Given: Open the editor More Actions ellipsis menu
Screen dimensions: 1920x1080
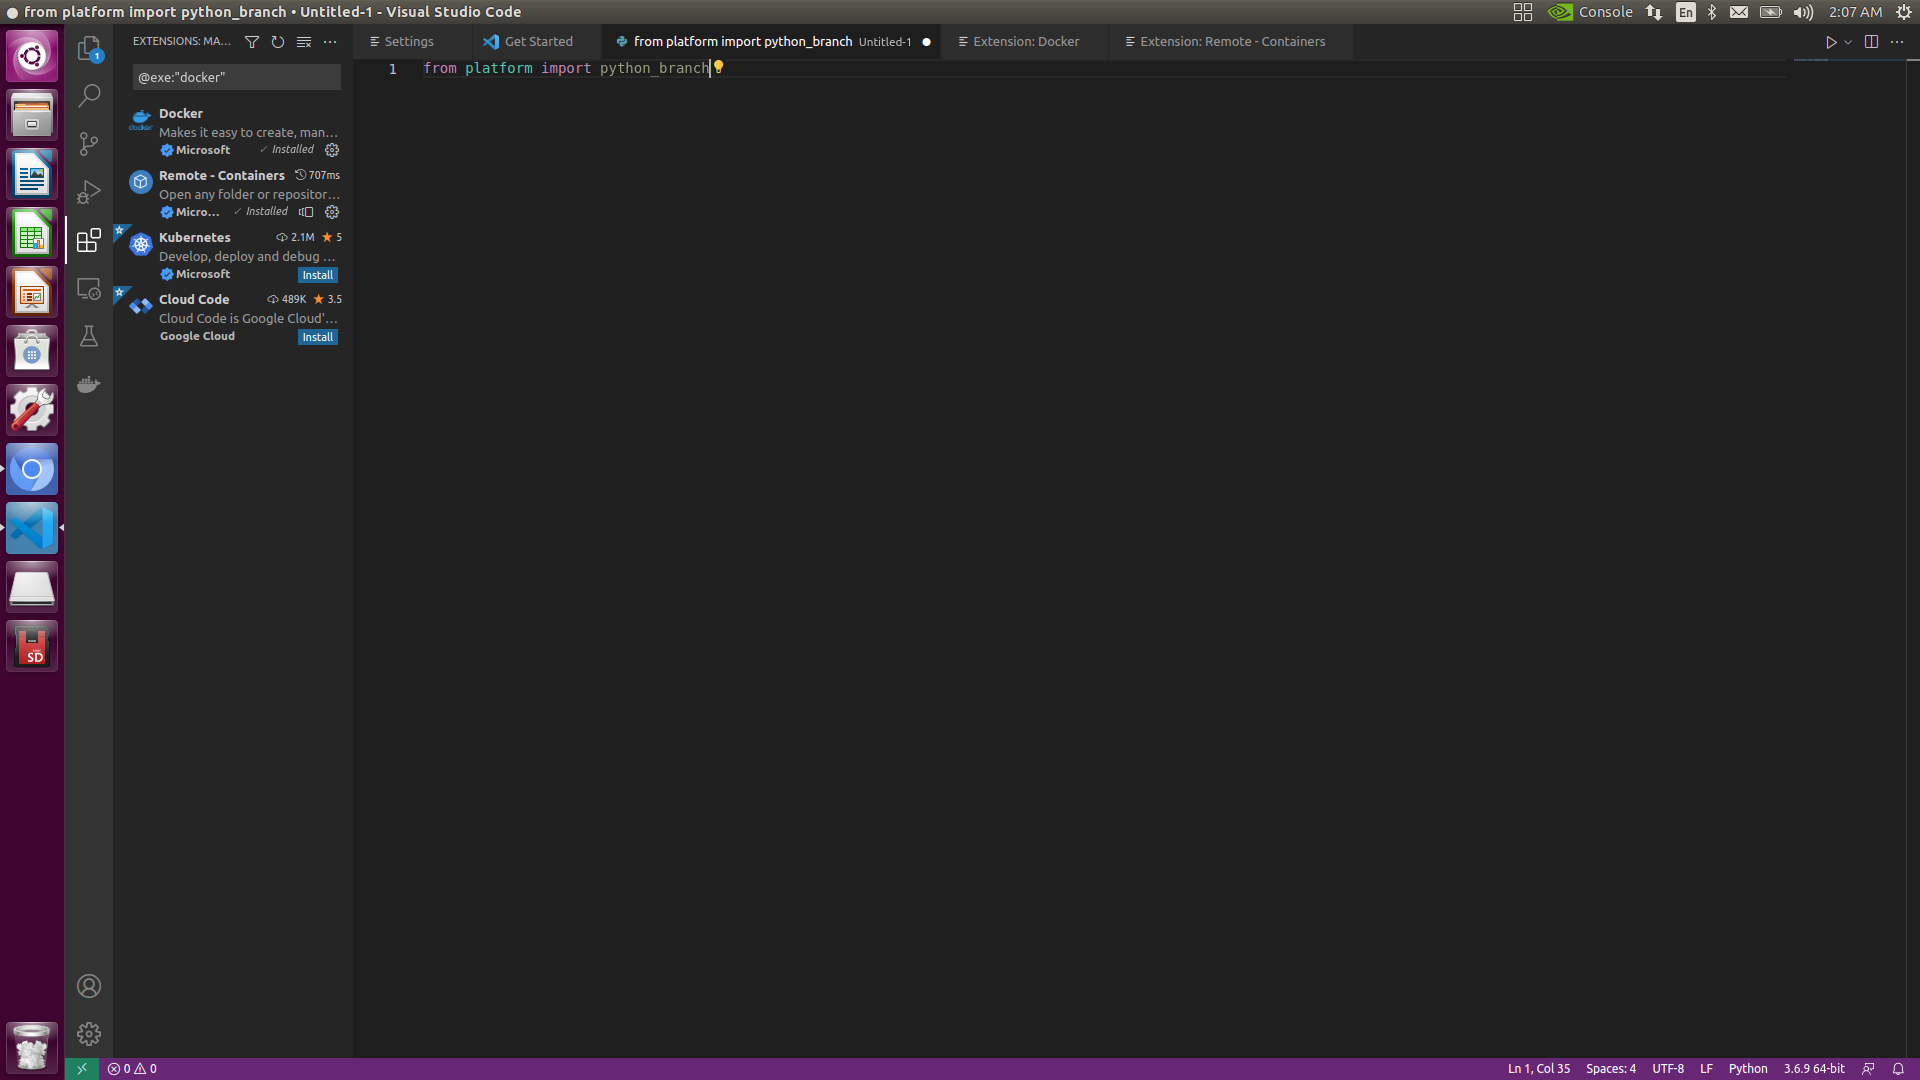Looking at the screenshot, I should coord(1898,42).
